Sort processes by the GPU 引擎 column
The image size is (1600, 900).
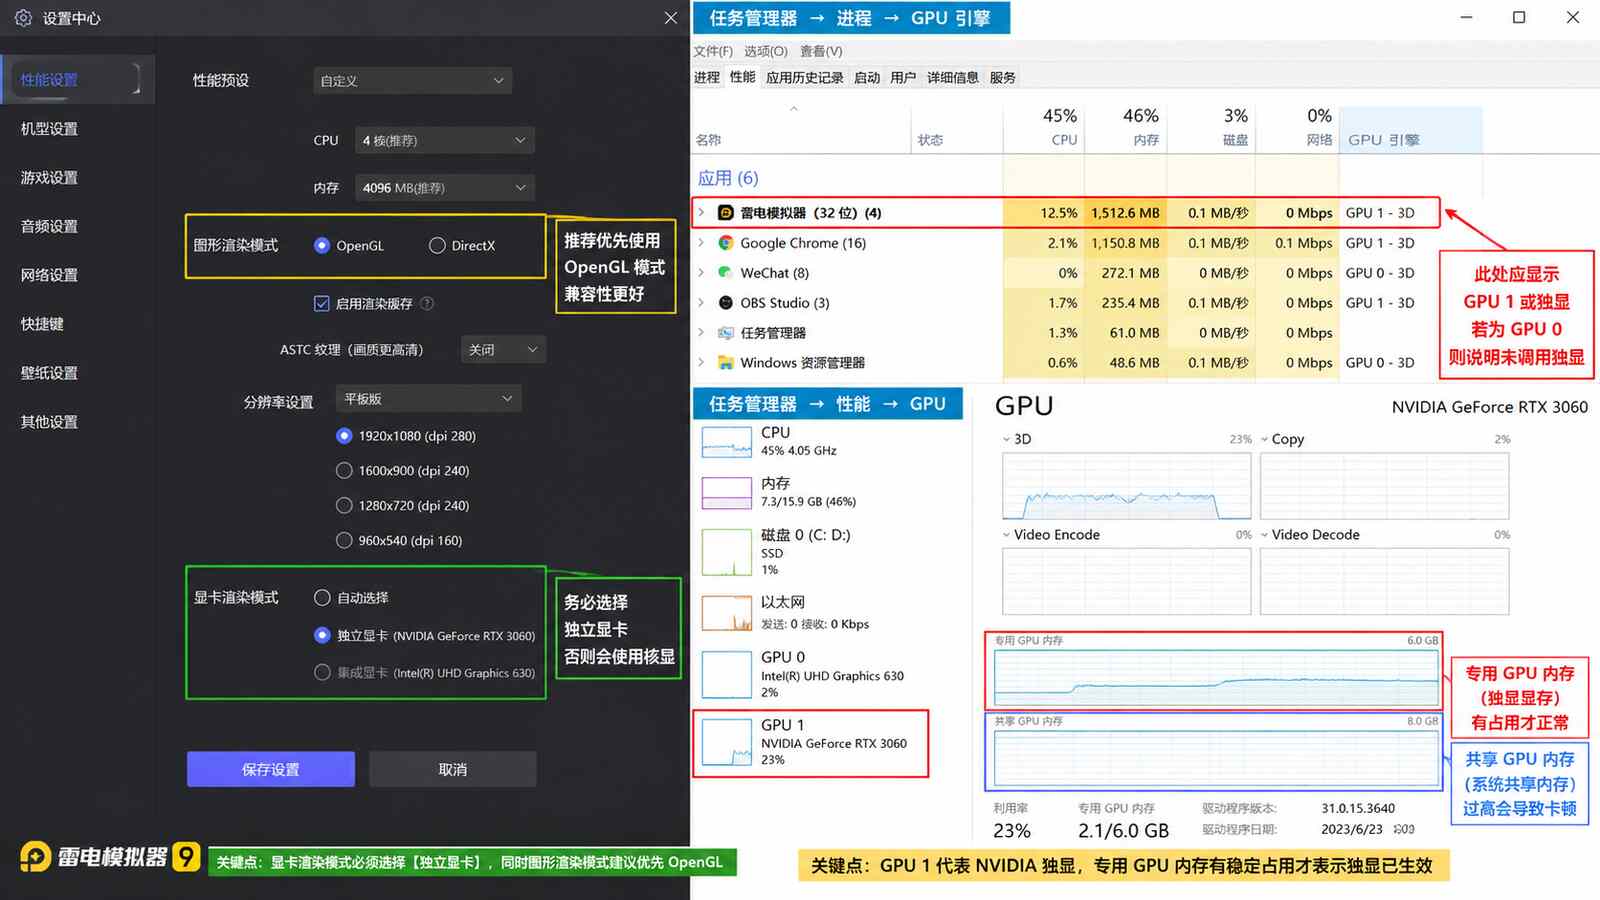[1410, 129]
